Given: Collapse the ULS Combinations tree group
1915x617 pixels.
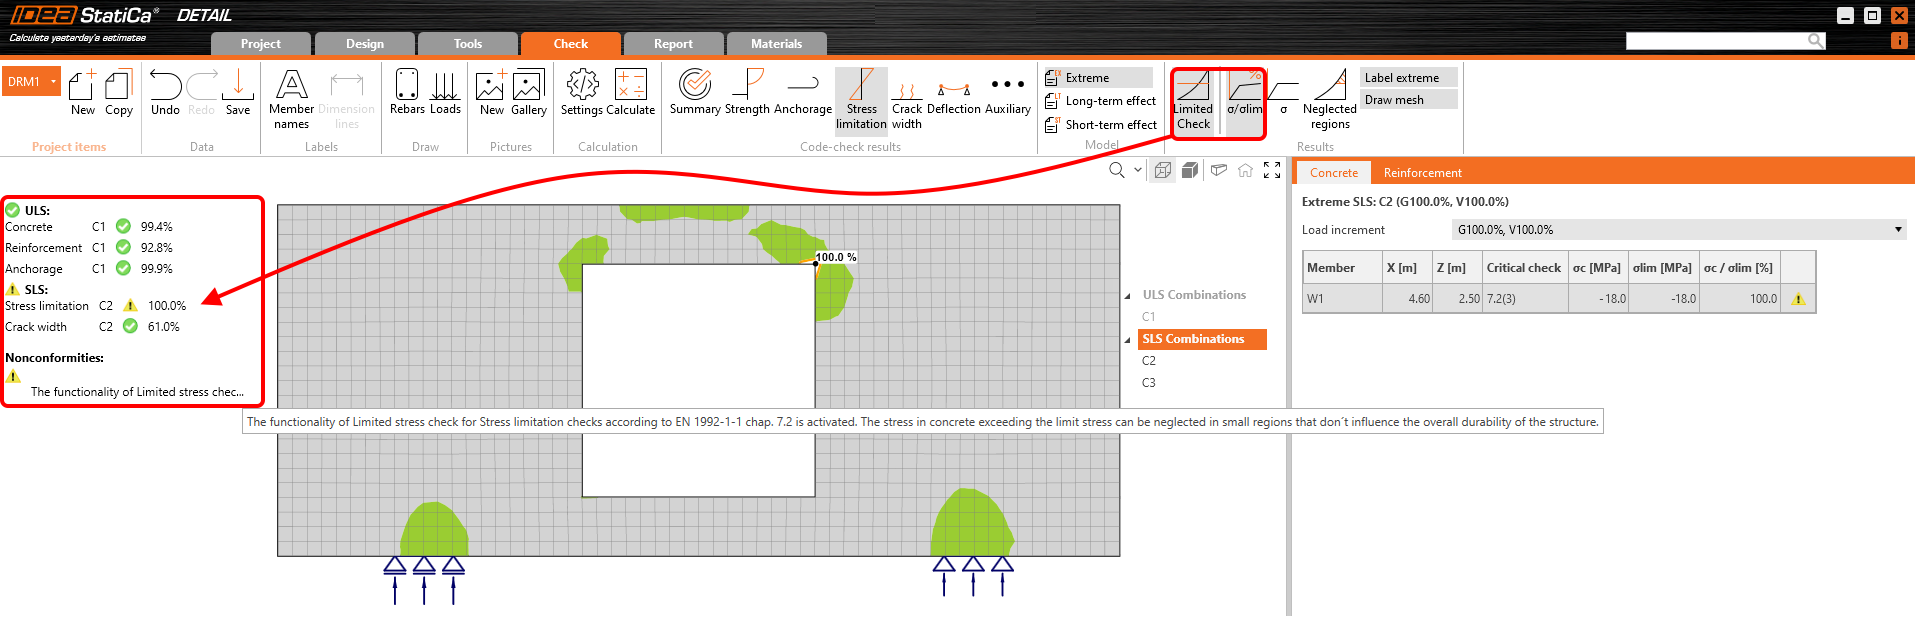Looking at the screenshot, I should coord(1128,296).
